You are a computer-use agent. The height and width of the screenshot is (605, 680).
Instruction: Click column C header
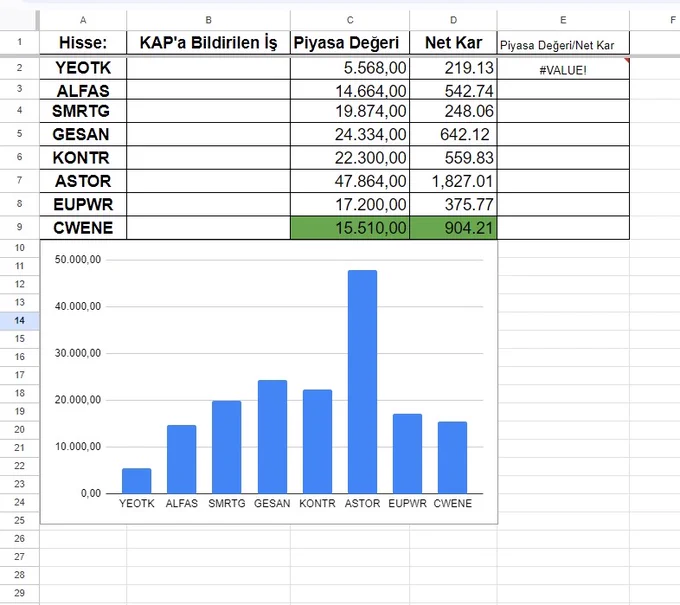350,20
